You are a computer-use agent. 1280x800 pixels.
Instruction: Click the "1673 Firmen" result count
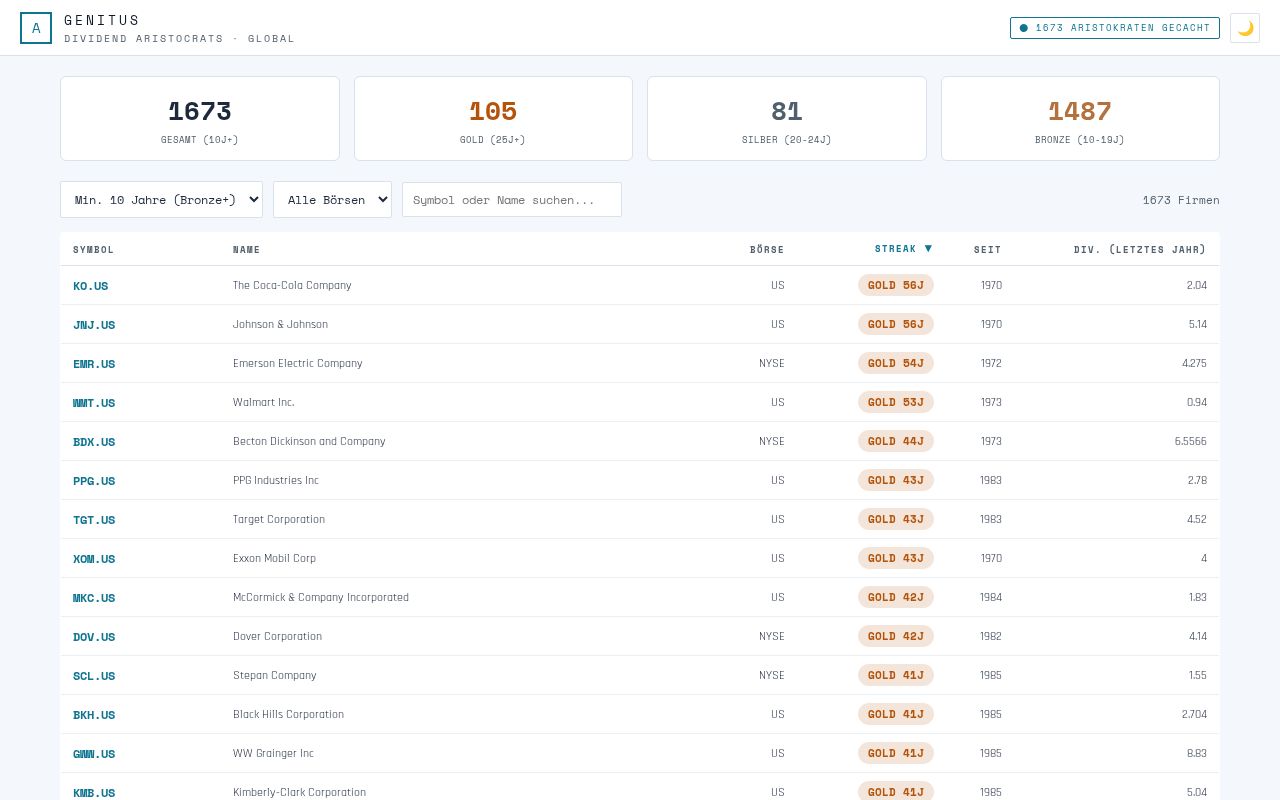click(x=1181, y=200)
